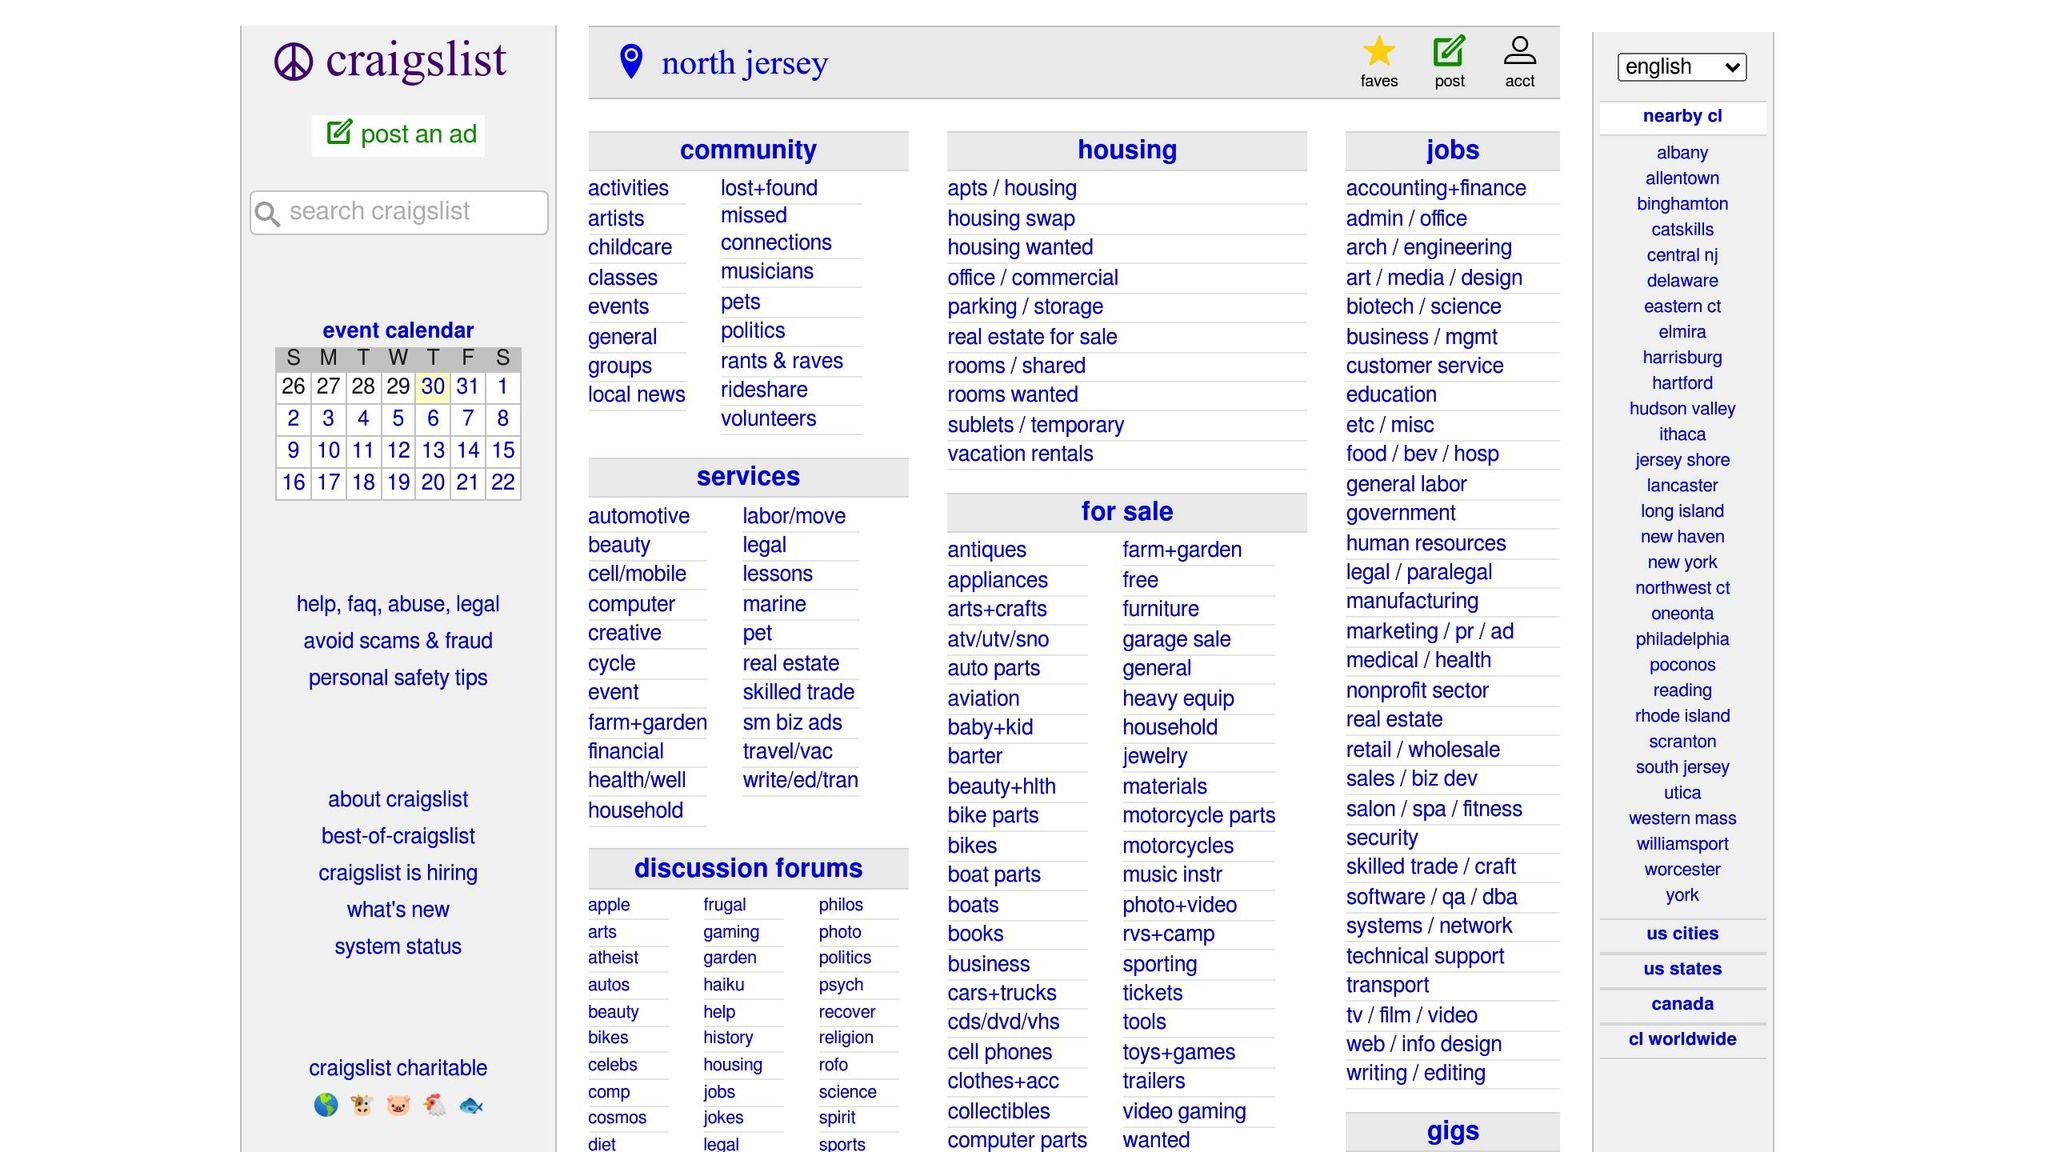Click the fish emoji at the bottom left

click(469, 1106)
